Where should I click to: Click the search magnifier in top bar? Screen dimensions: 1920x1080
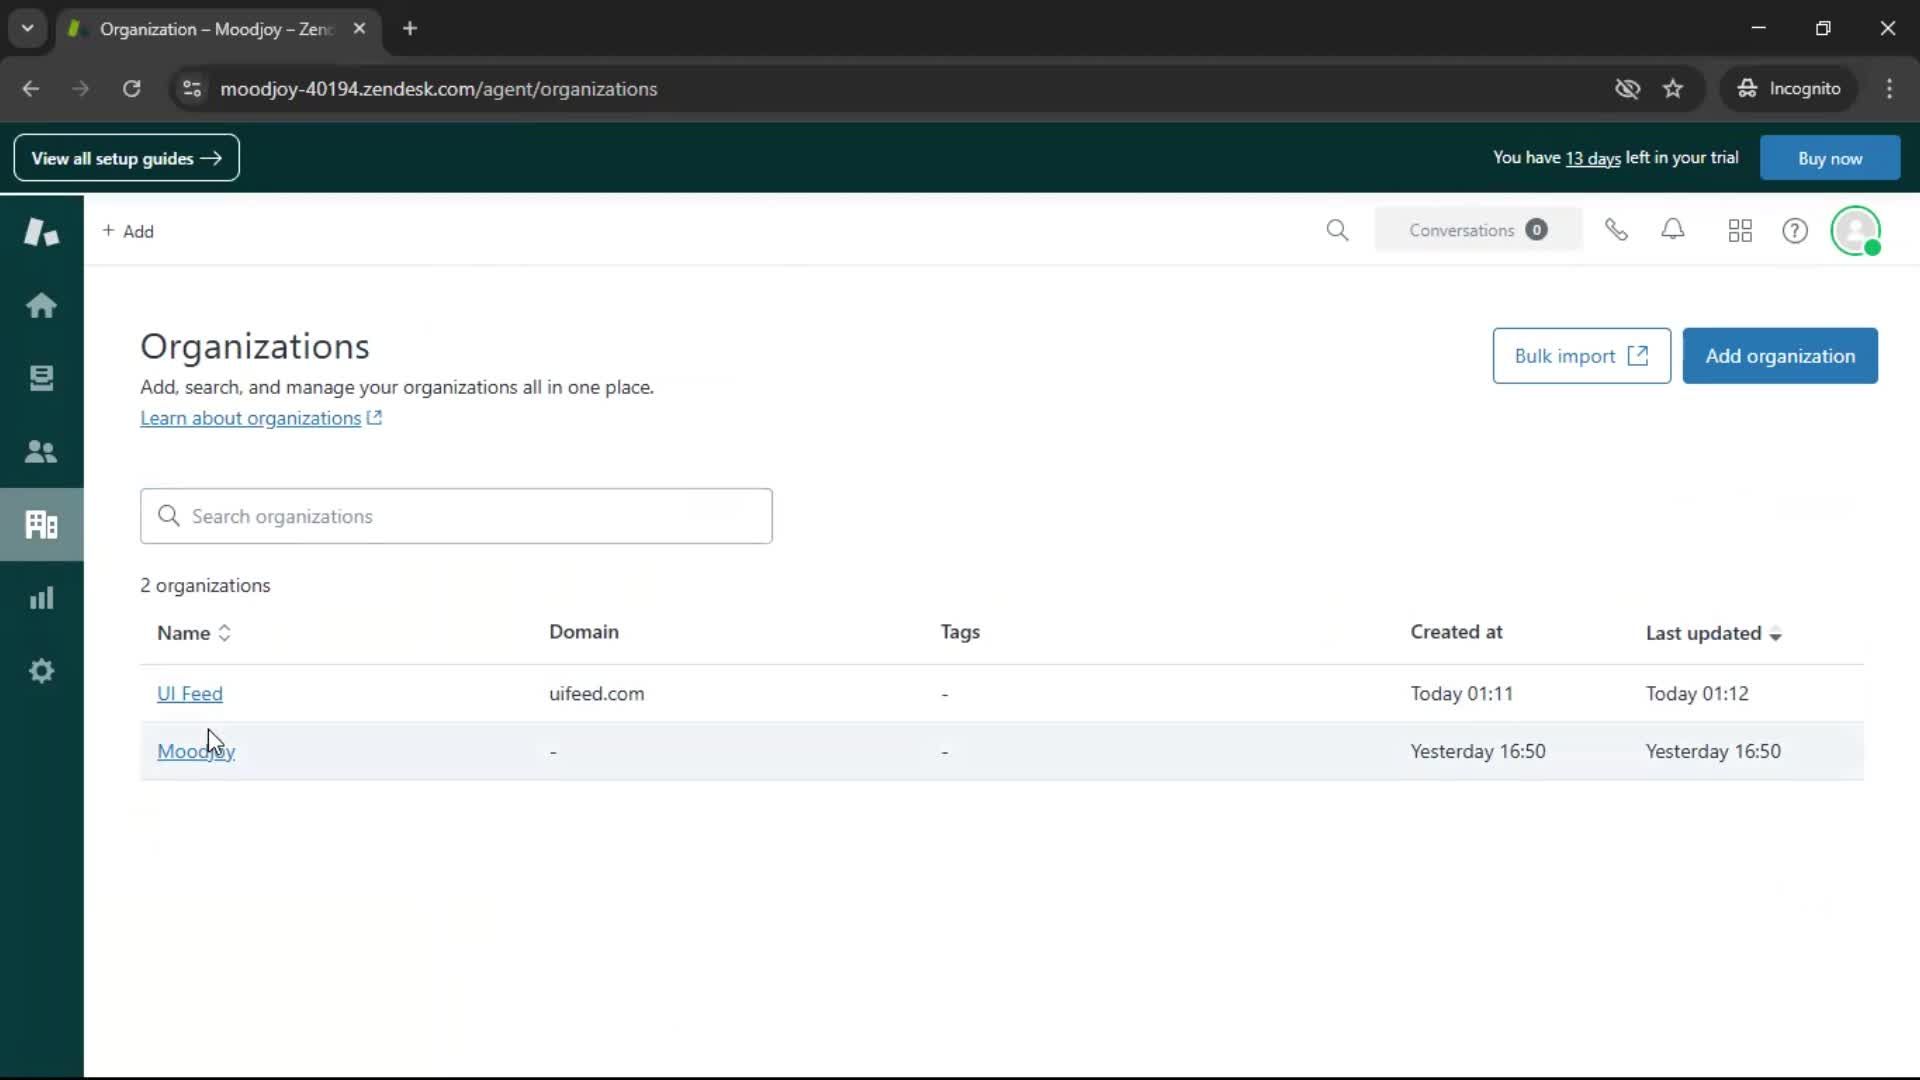(x=1337, y=231)
